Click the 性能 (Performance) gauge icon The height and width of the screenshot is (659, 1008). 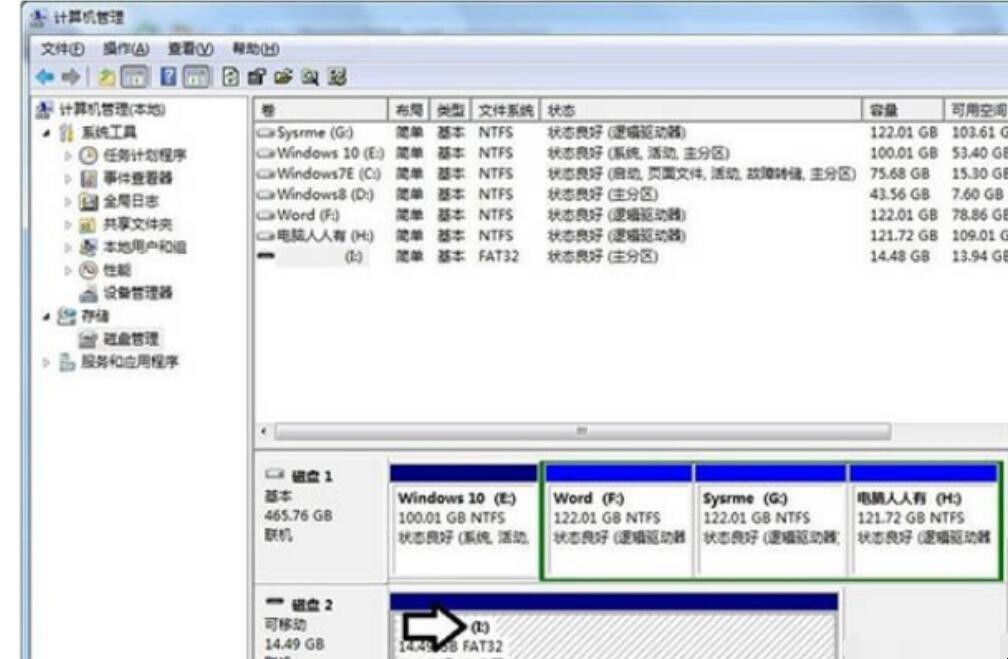tap(87, 270)
